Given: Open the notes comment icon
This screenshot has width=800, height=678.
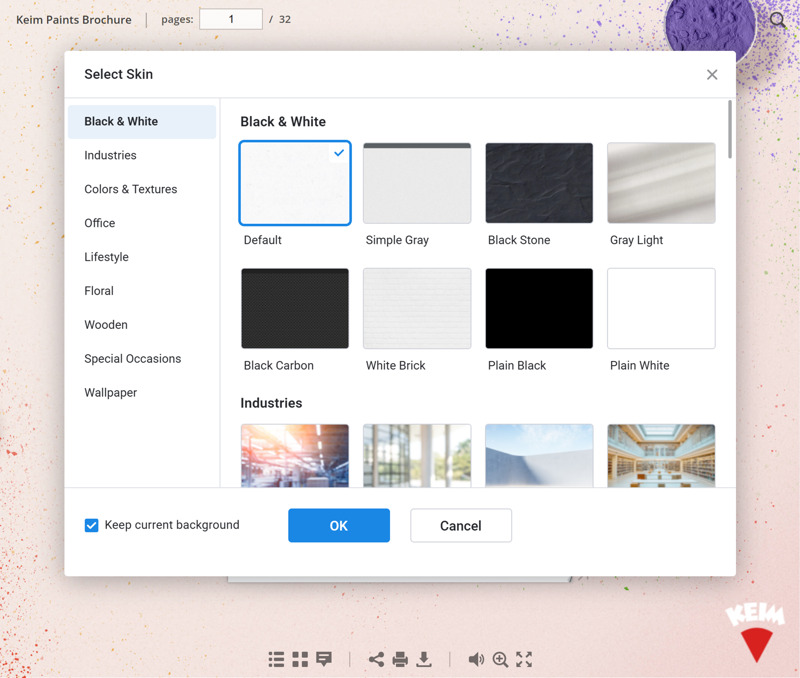Looking at the screenshot, I should (x=324, y=659).
